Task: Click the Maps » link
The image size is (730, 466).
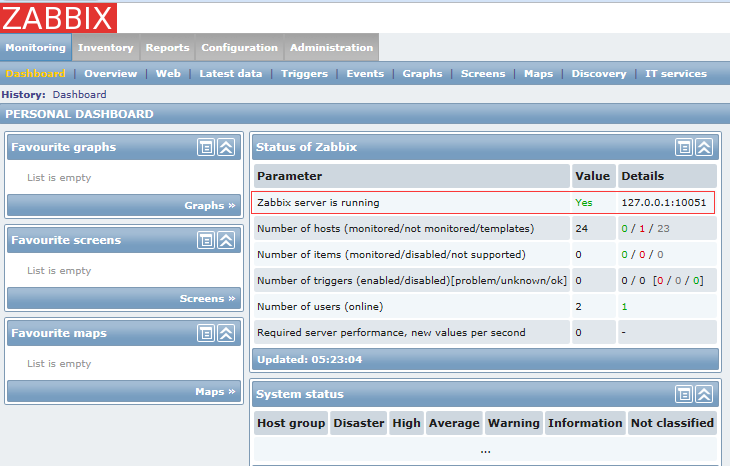Action: tap(215, 392)
